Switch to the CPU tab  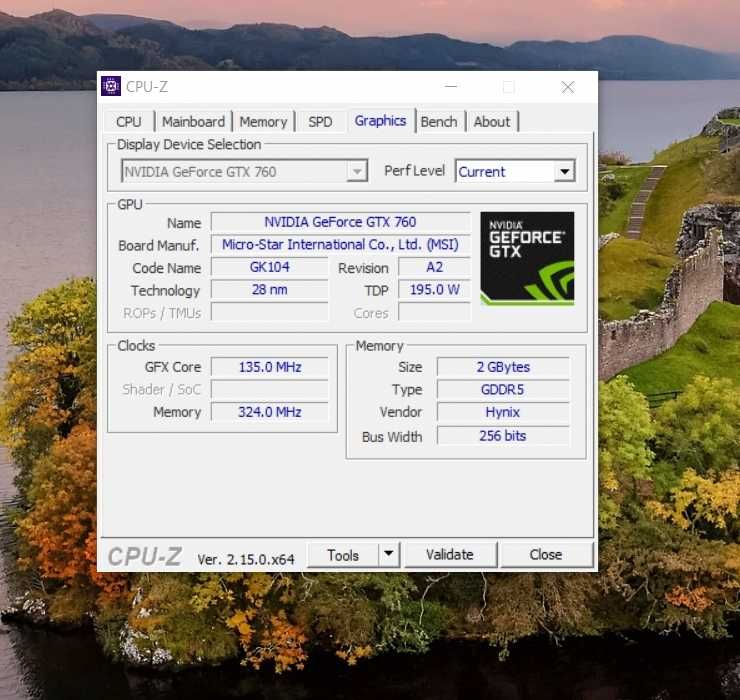129,122
